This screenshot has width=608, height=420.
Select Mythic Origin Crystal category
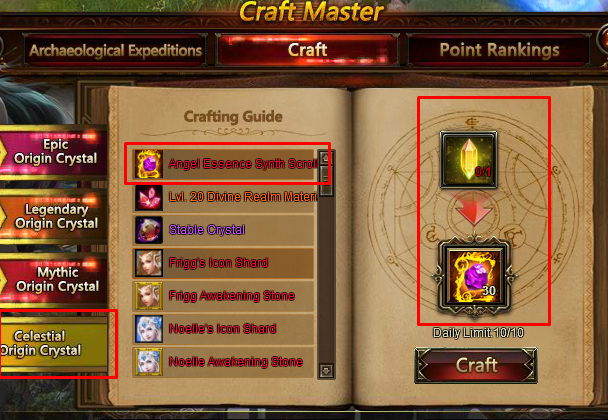click(54, 279)
